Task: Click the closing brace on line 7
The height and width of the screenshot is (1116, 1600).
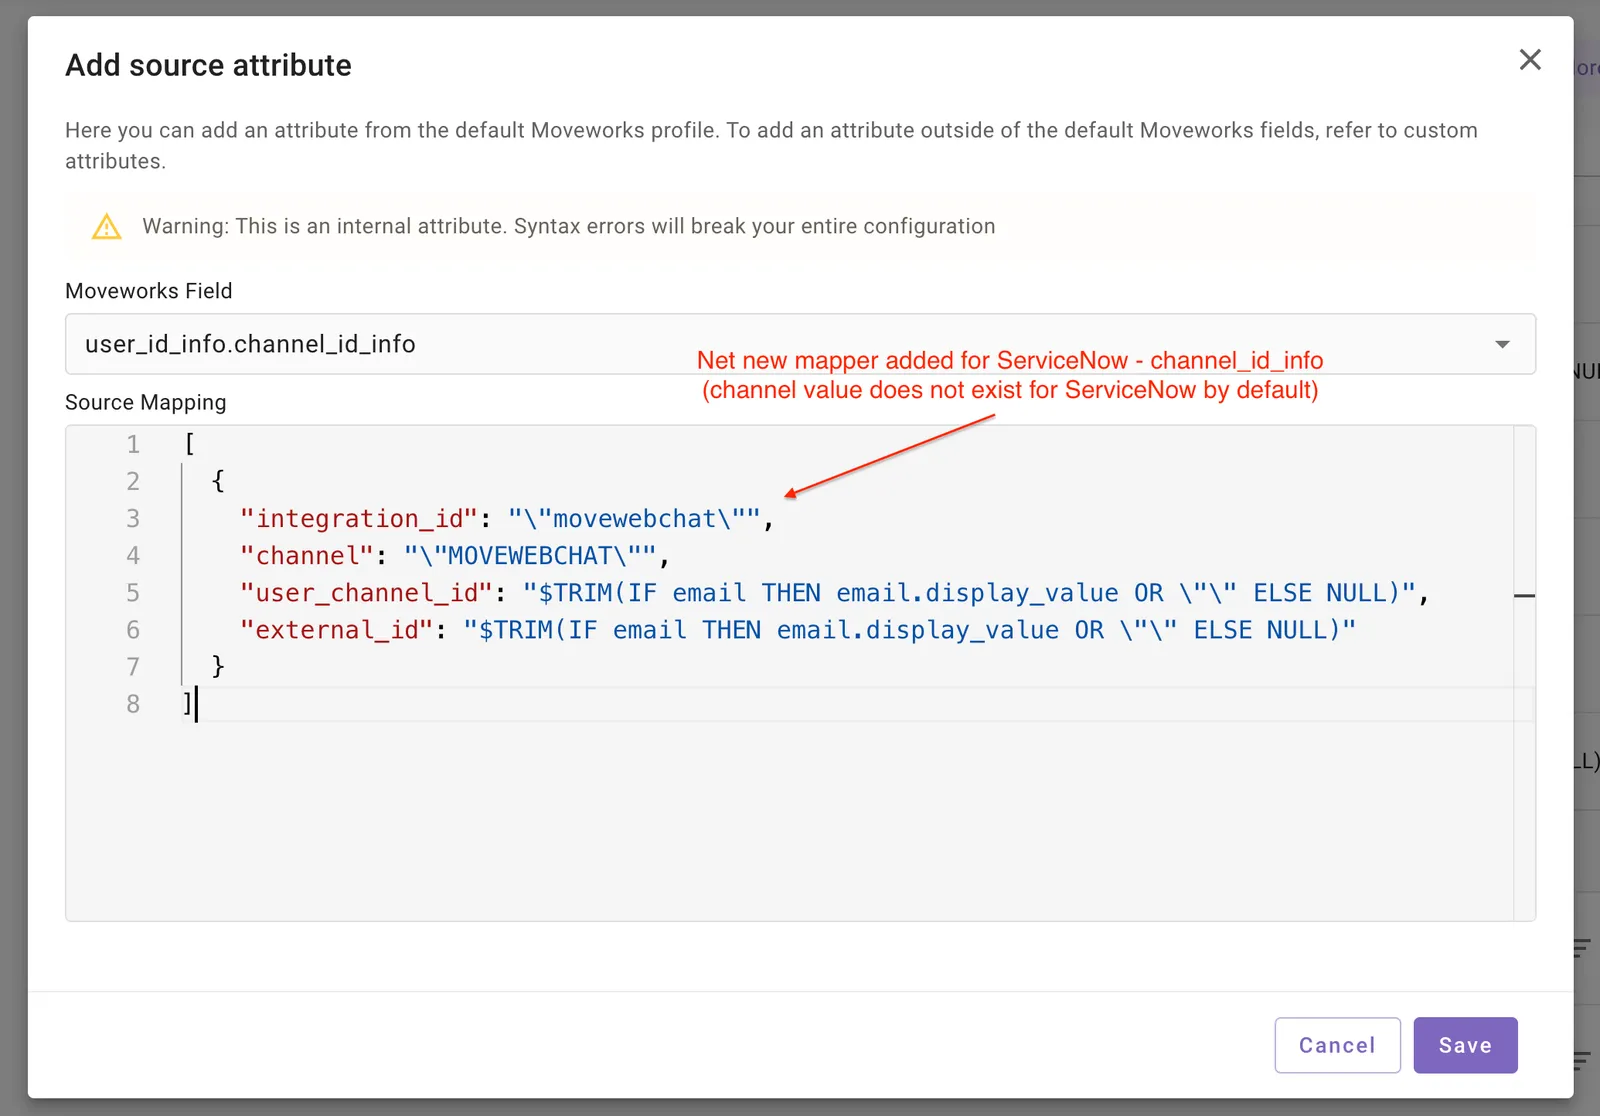Action: (x=218, y=667)
